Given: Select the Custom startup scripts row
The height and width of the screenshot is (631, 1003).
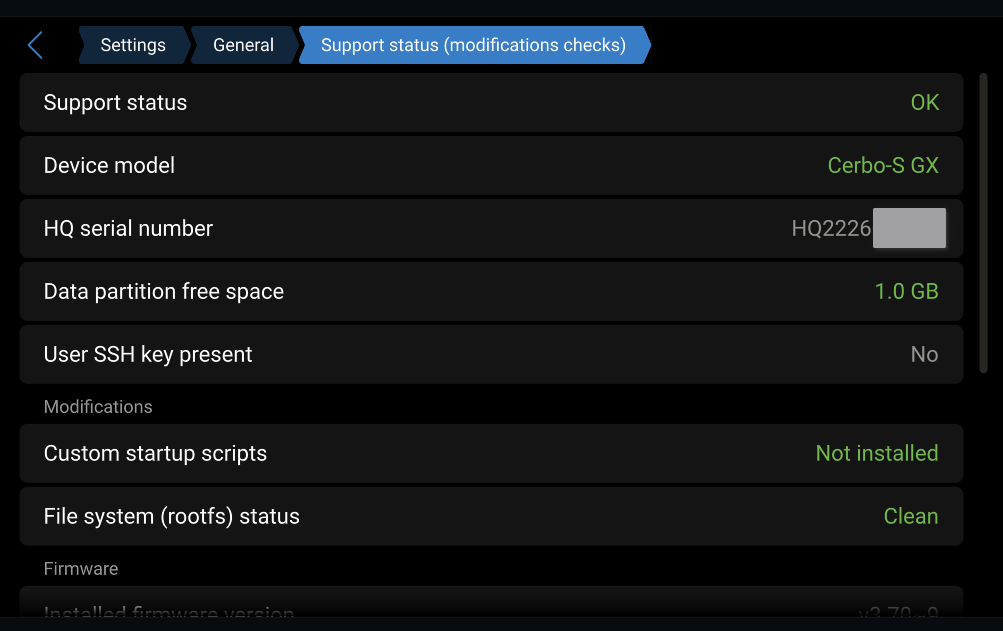Looking at the screenshot, I should click(490, 454).
